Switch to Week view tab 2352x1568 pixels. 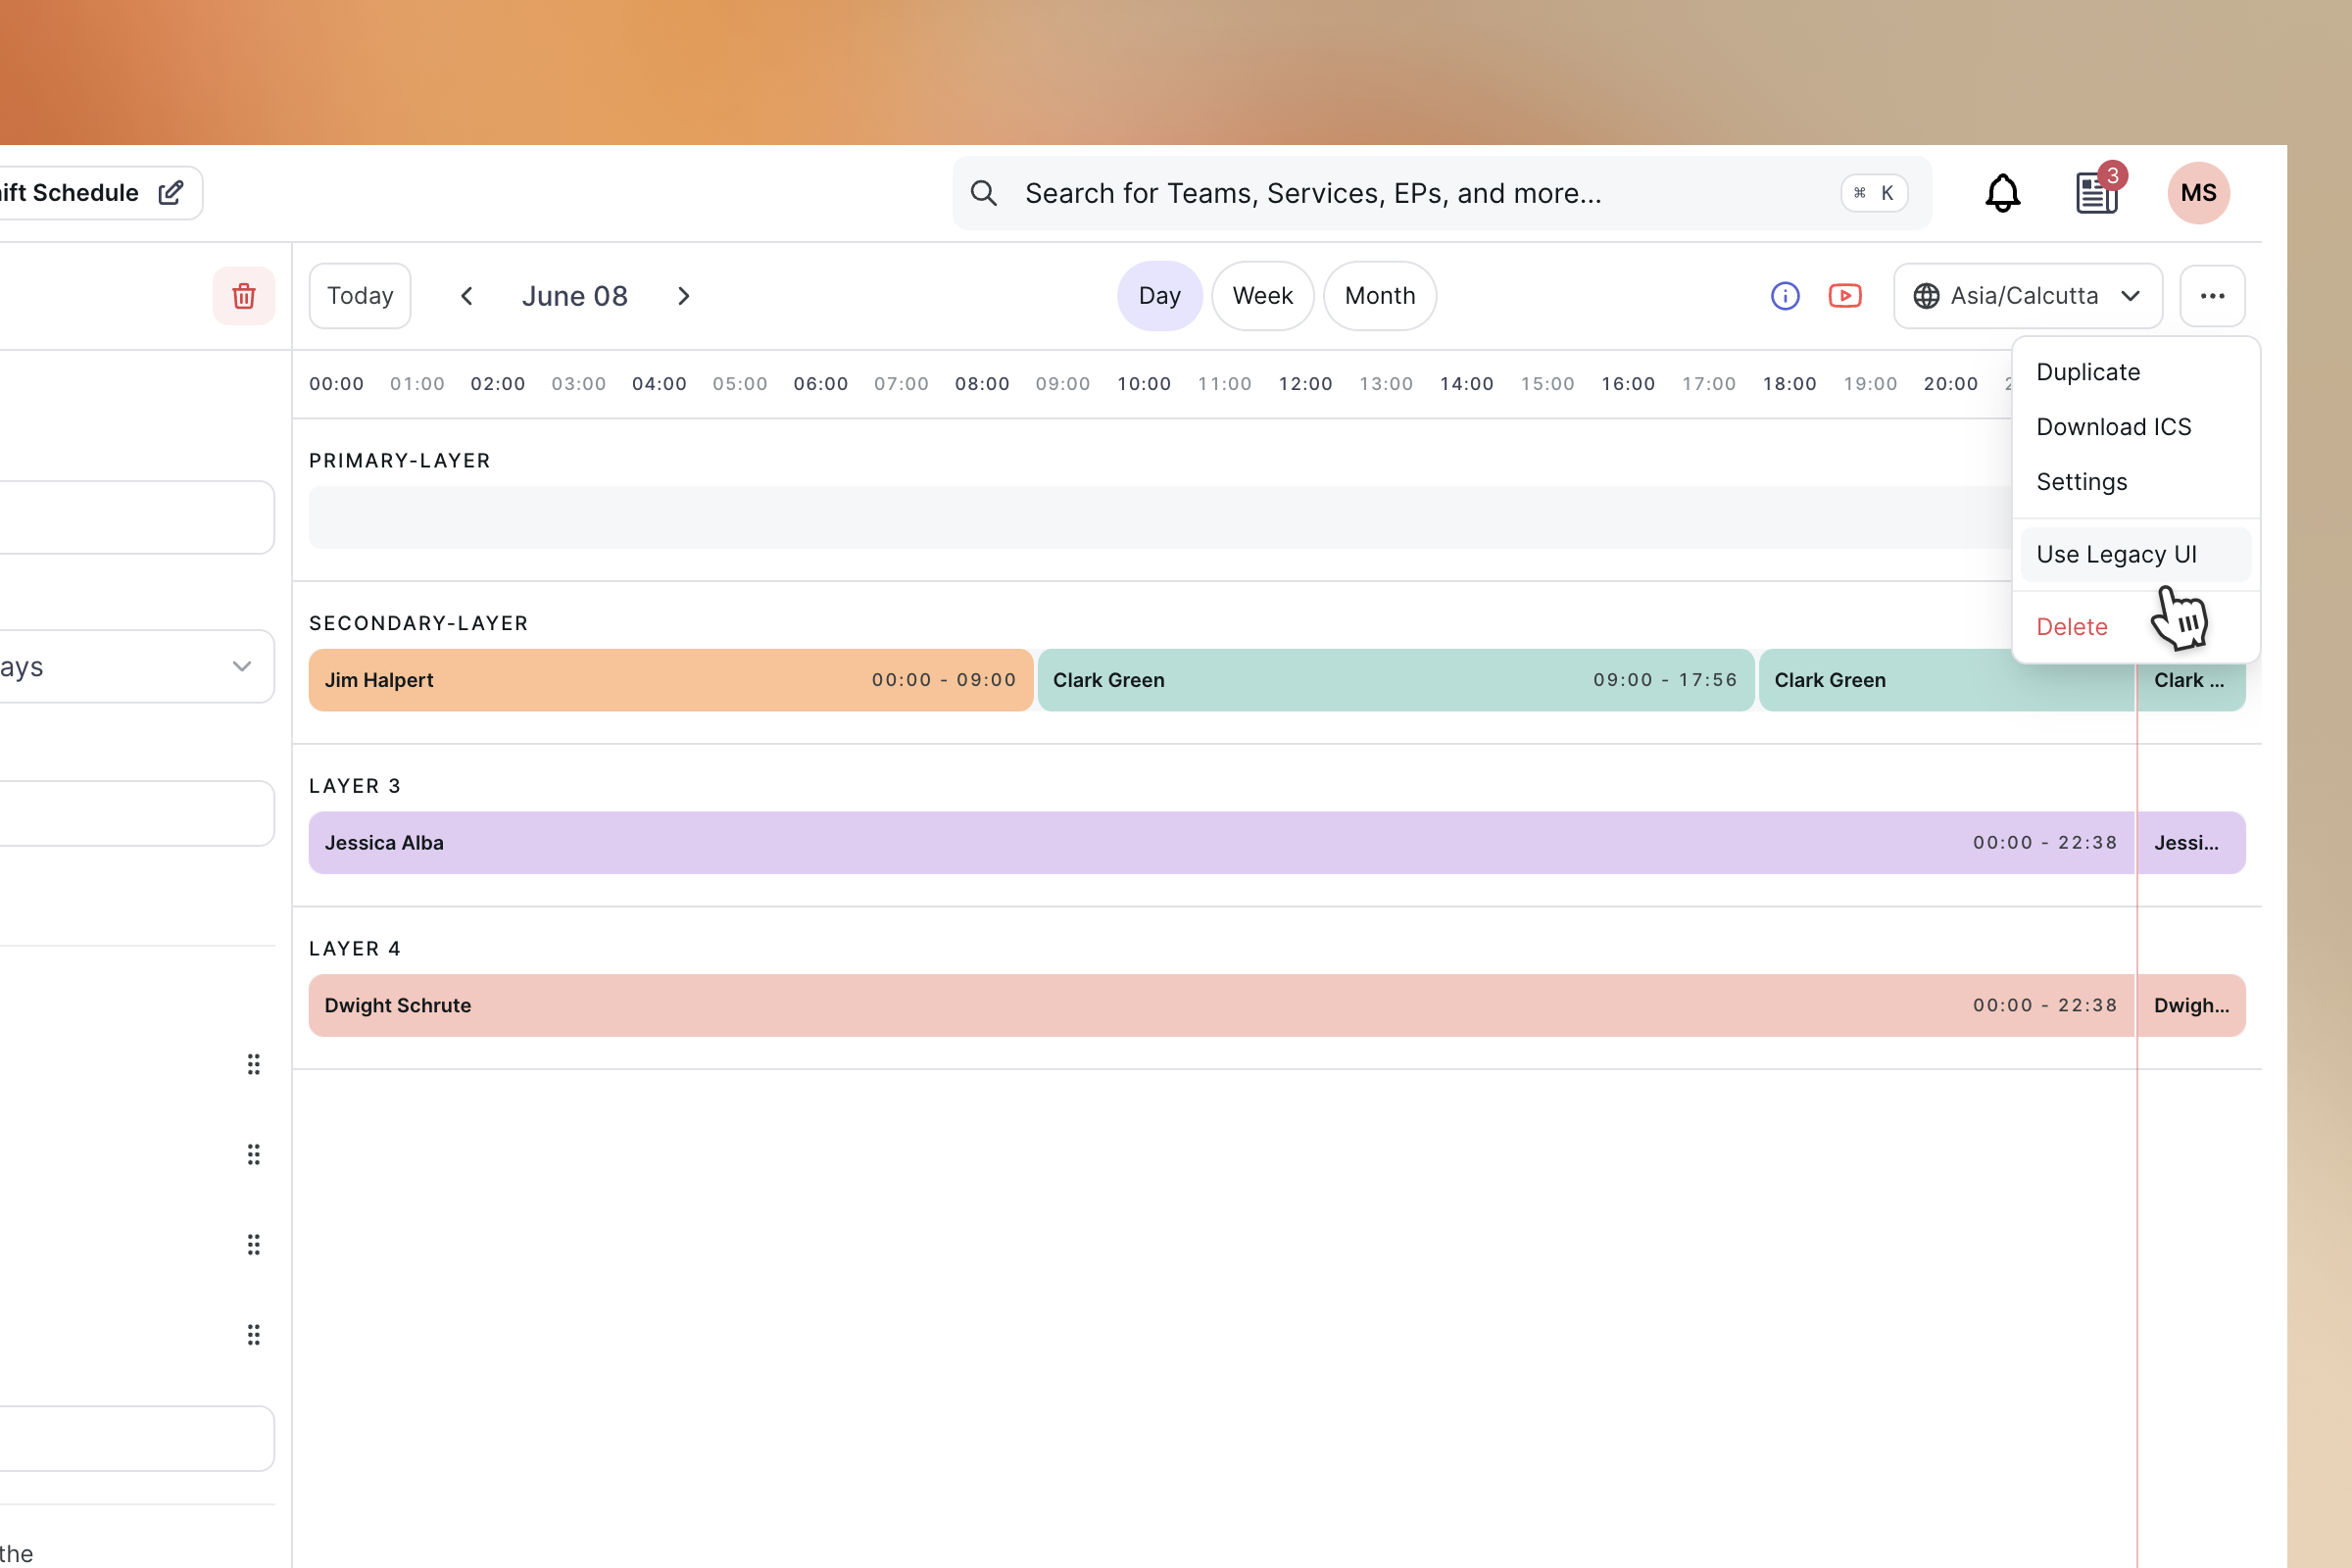coord(1262,296)
